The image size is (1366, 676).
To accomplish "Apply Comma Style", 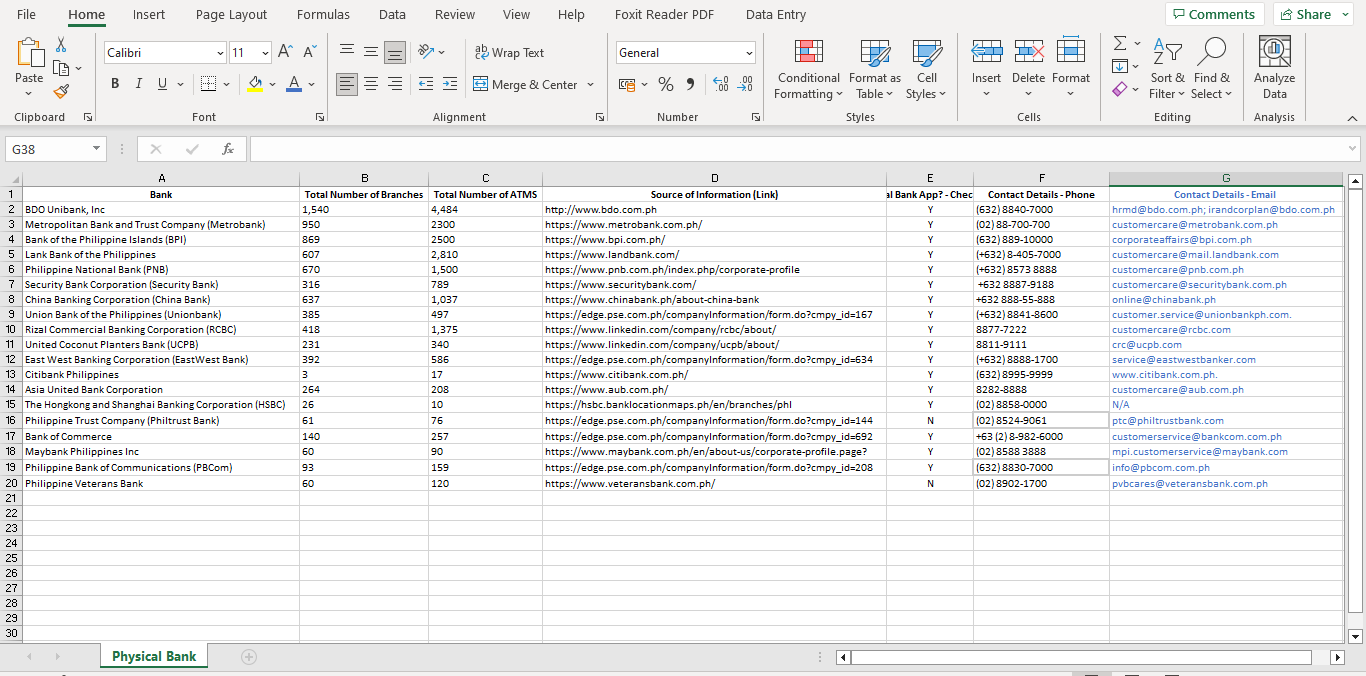I will pos(690,84).
